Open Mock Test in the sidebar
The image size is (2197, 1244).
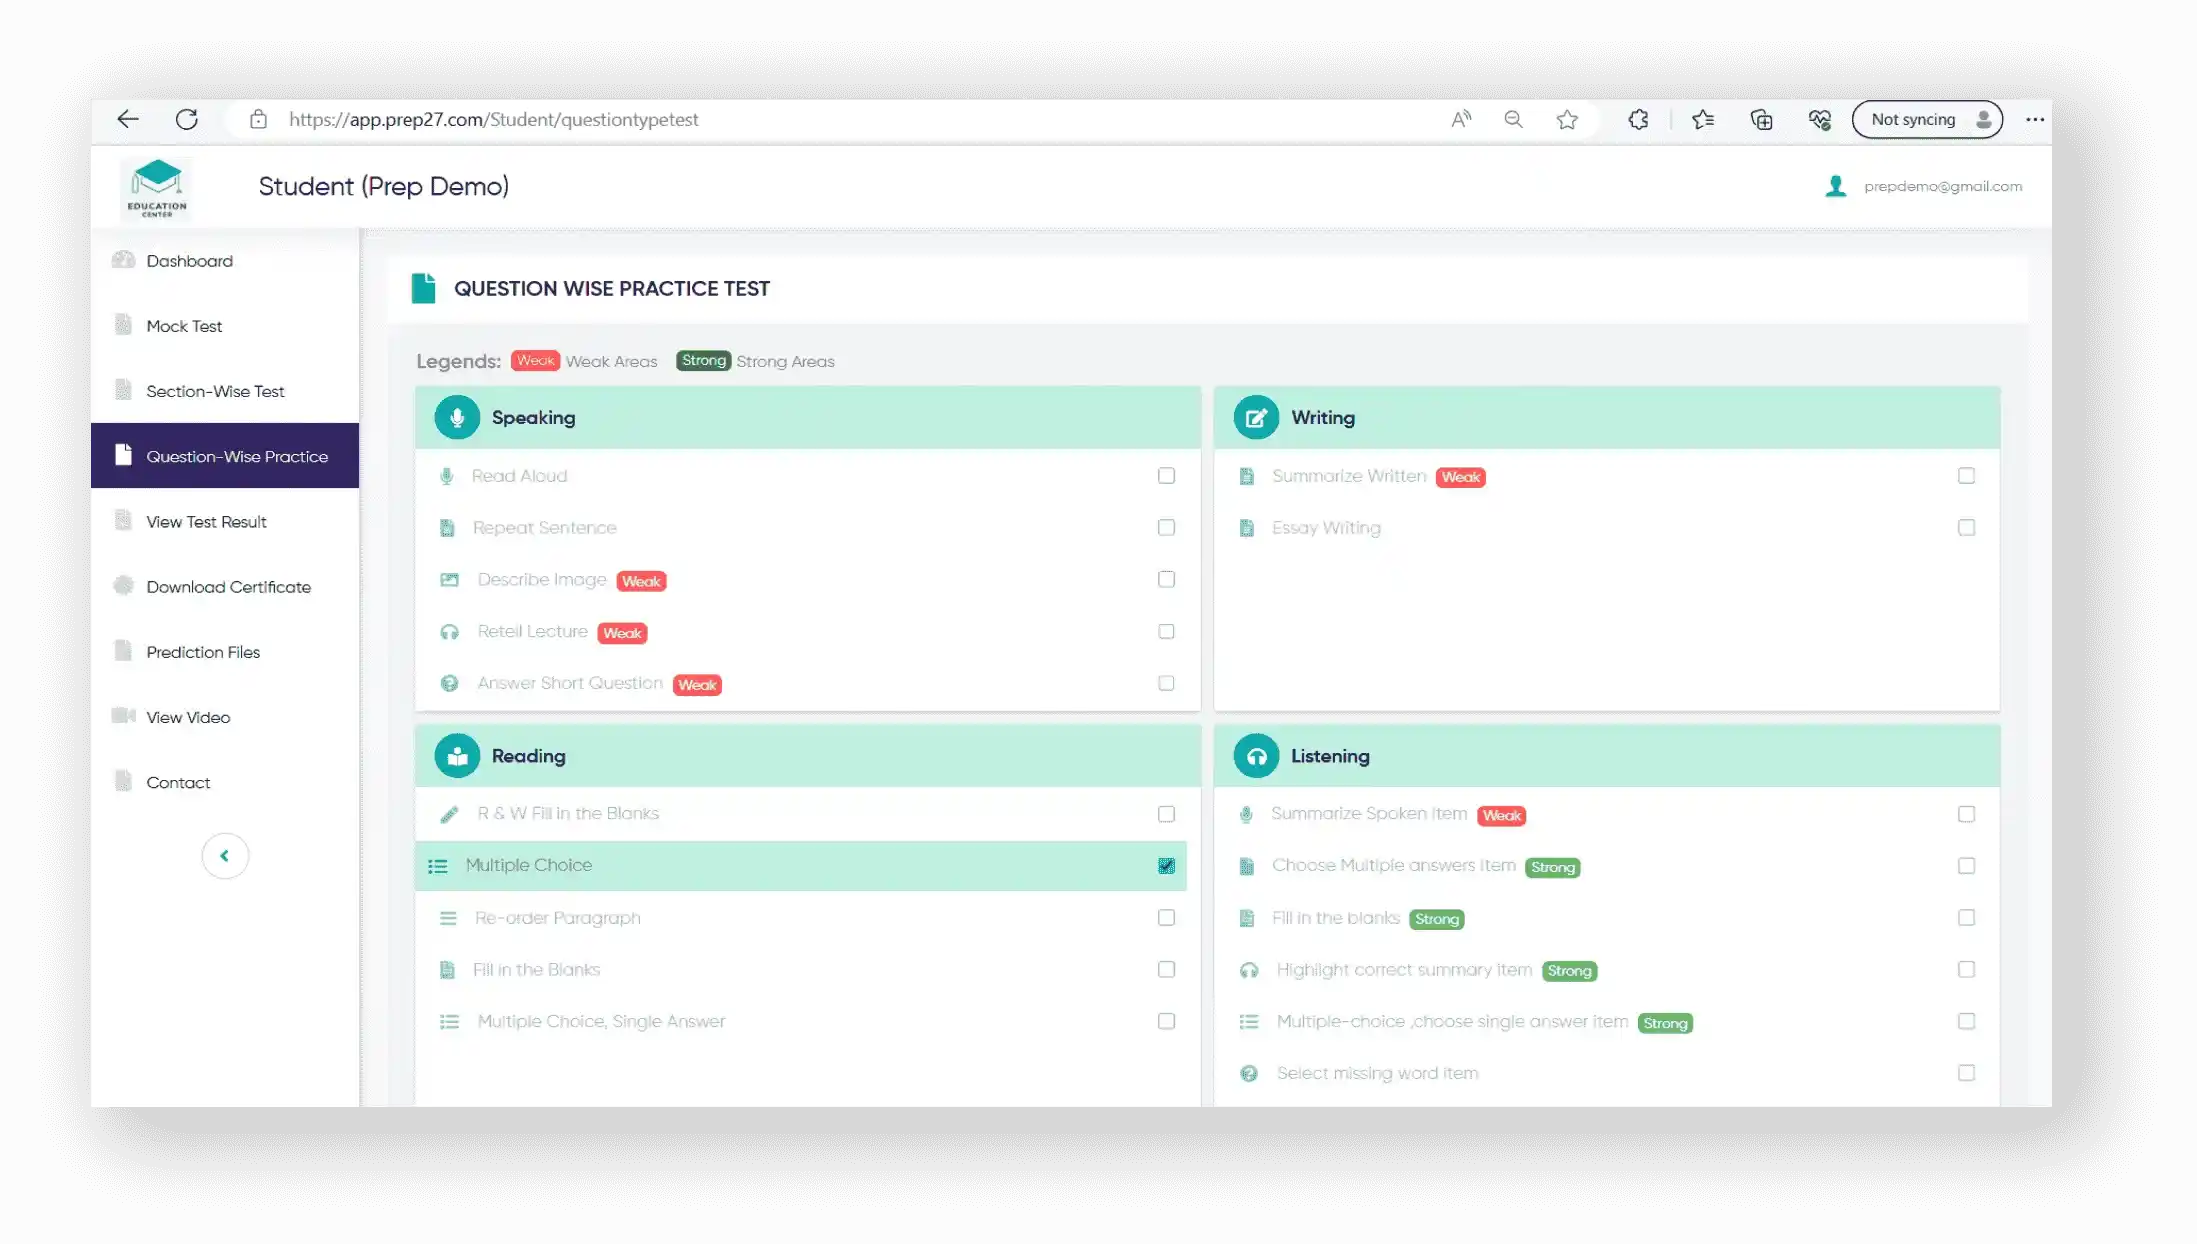point(184,326)
